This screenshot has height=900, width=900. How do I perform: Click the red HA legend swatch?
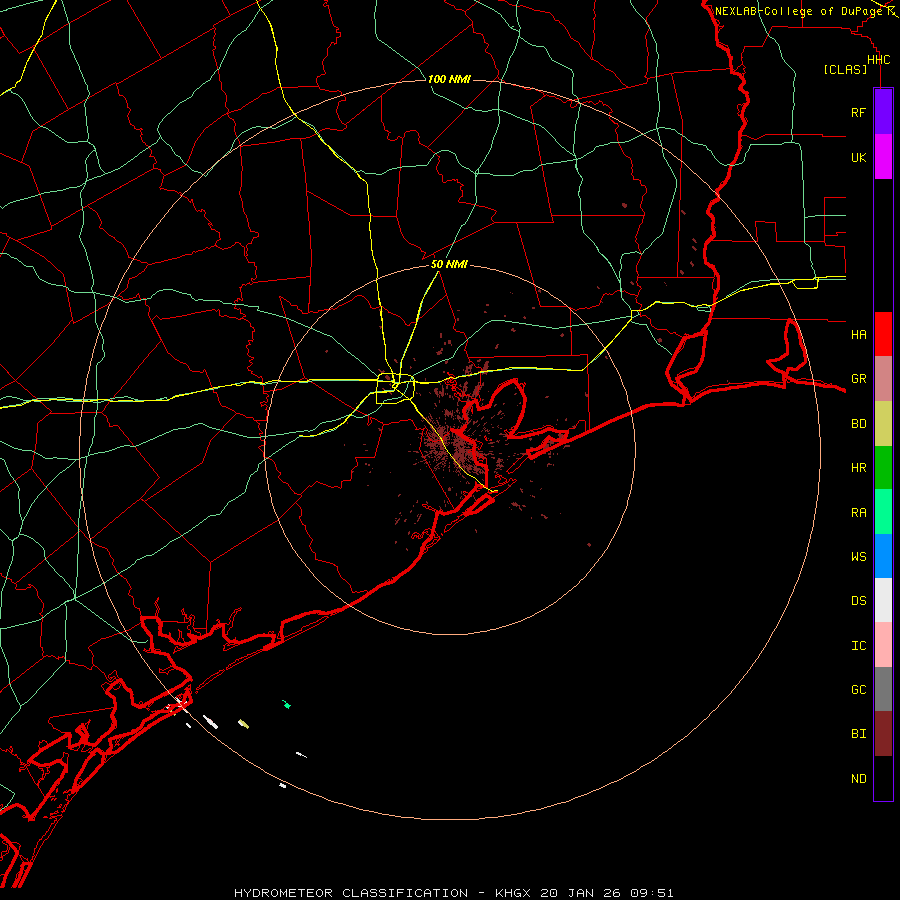pyautogui.click(x=883, y=334)
